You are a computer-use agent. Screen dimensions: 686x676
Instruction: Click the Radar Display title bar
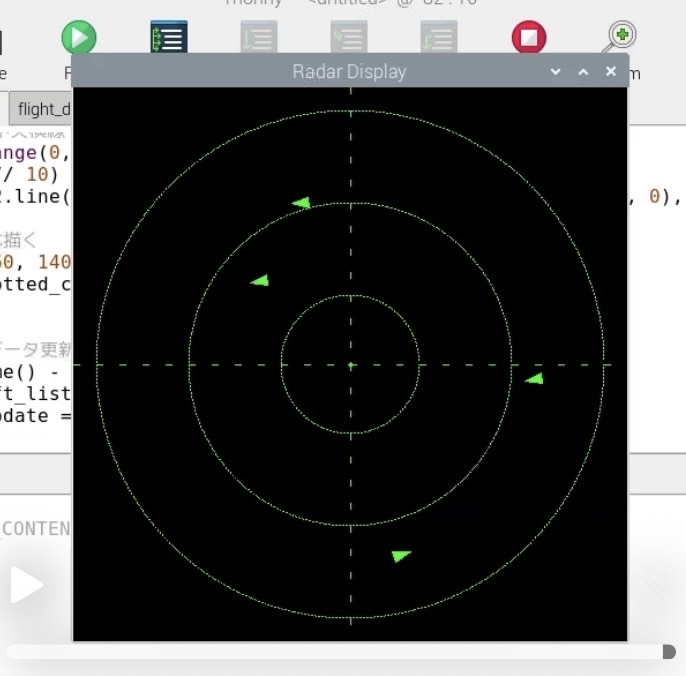pos(350,71)
